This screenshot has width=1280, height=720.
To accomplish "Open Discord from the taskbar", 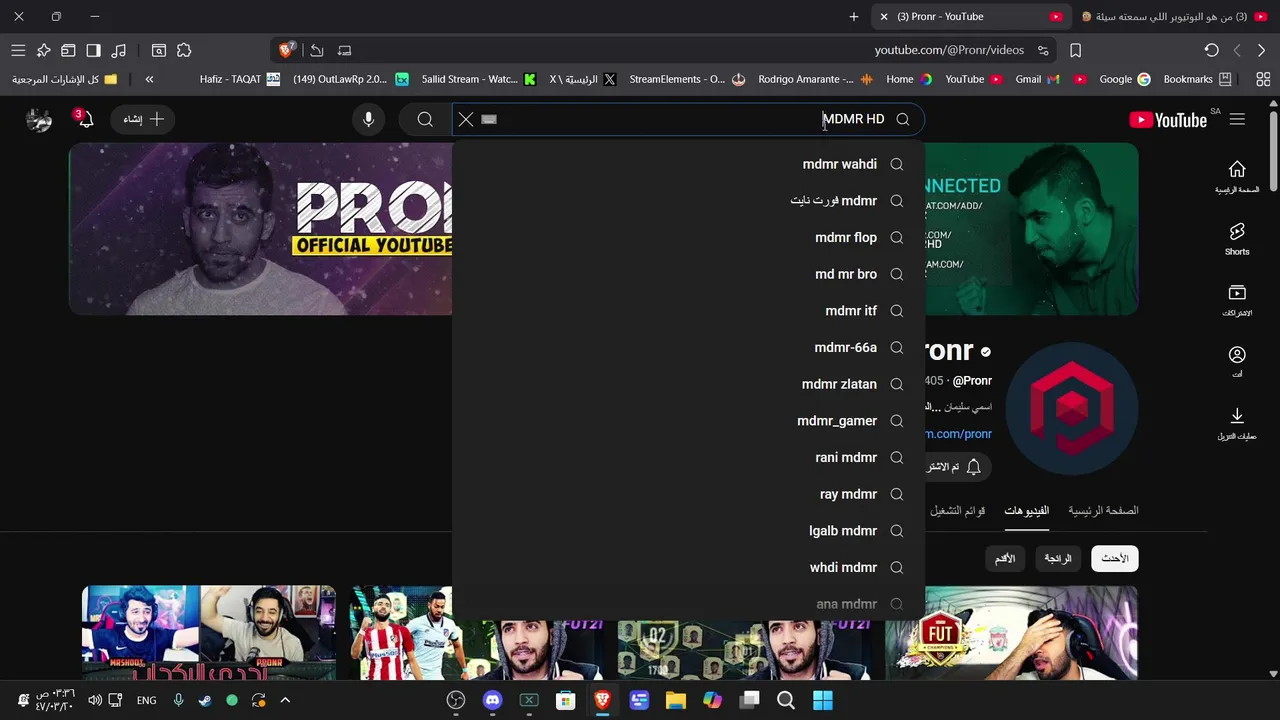I will pyautogui.click(x=492, y=700).
